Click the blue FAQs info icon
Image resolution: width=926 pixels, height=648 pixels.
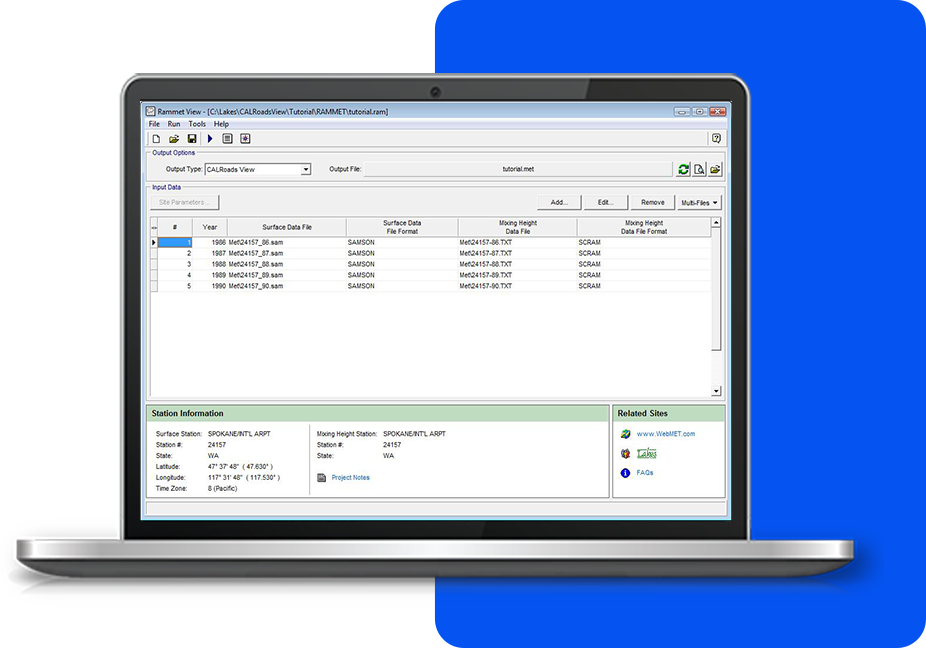pyautogui.click(x=625, y=473)
